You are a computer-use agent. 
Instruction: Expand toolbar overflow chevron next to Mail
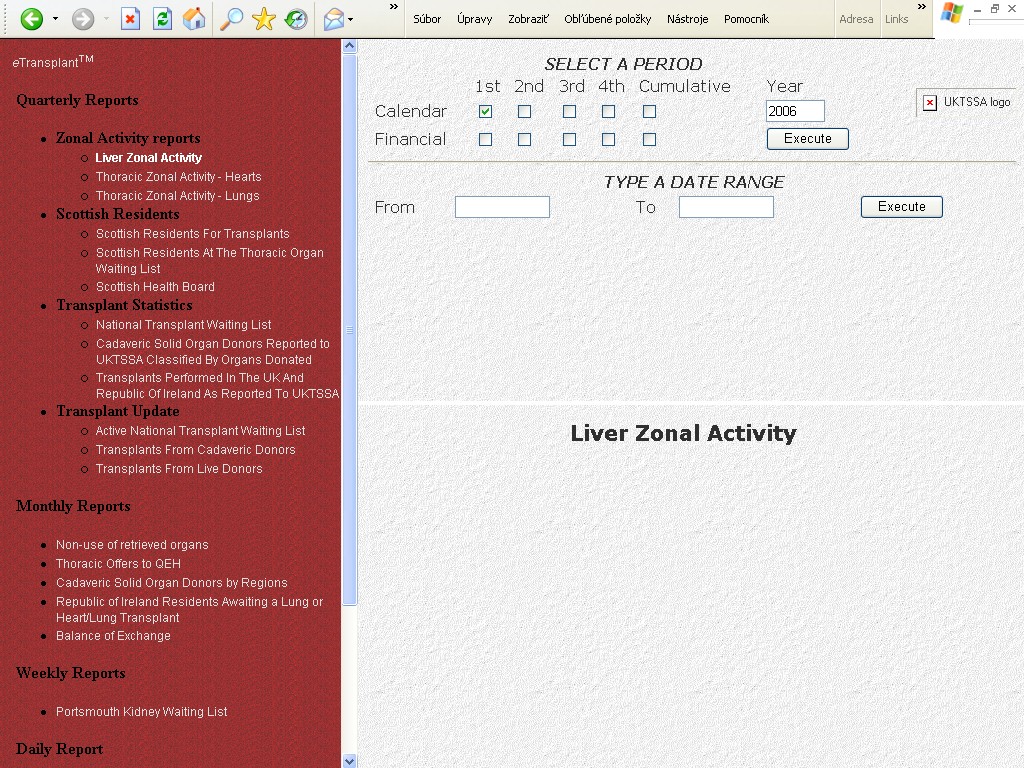point(394,7)
